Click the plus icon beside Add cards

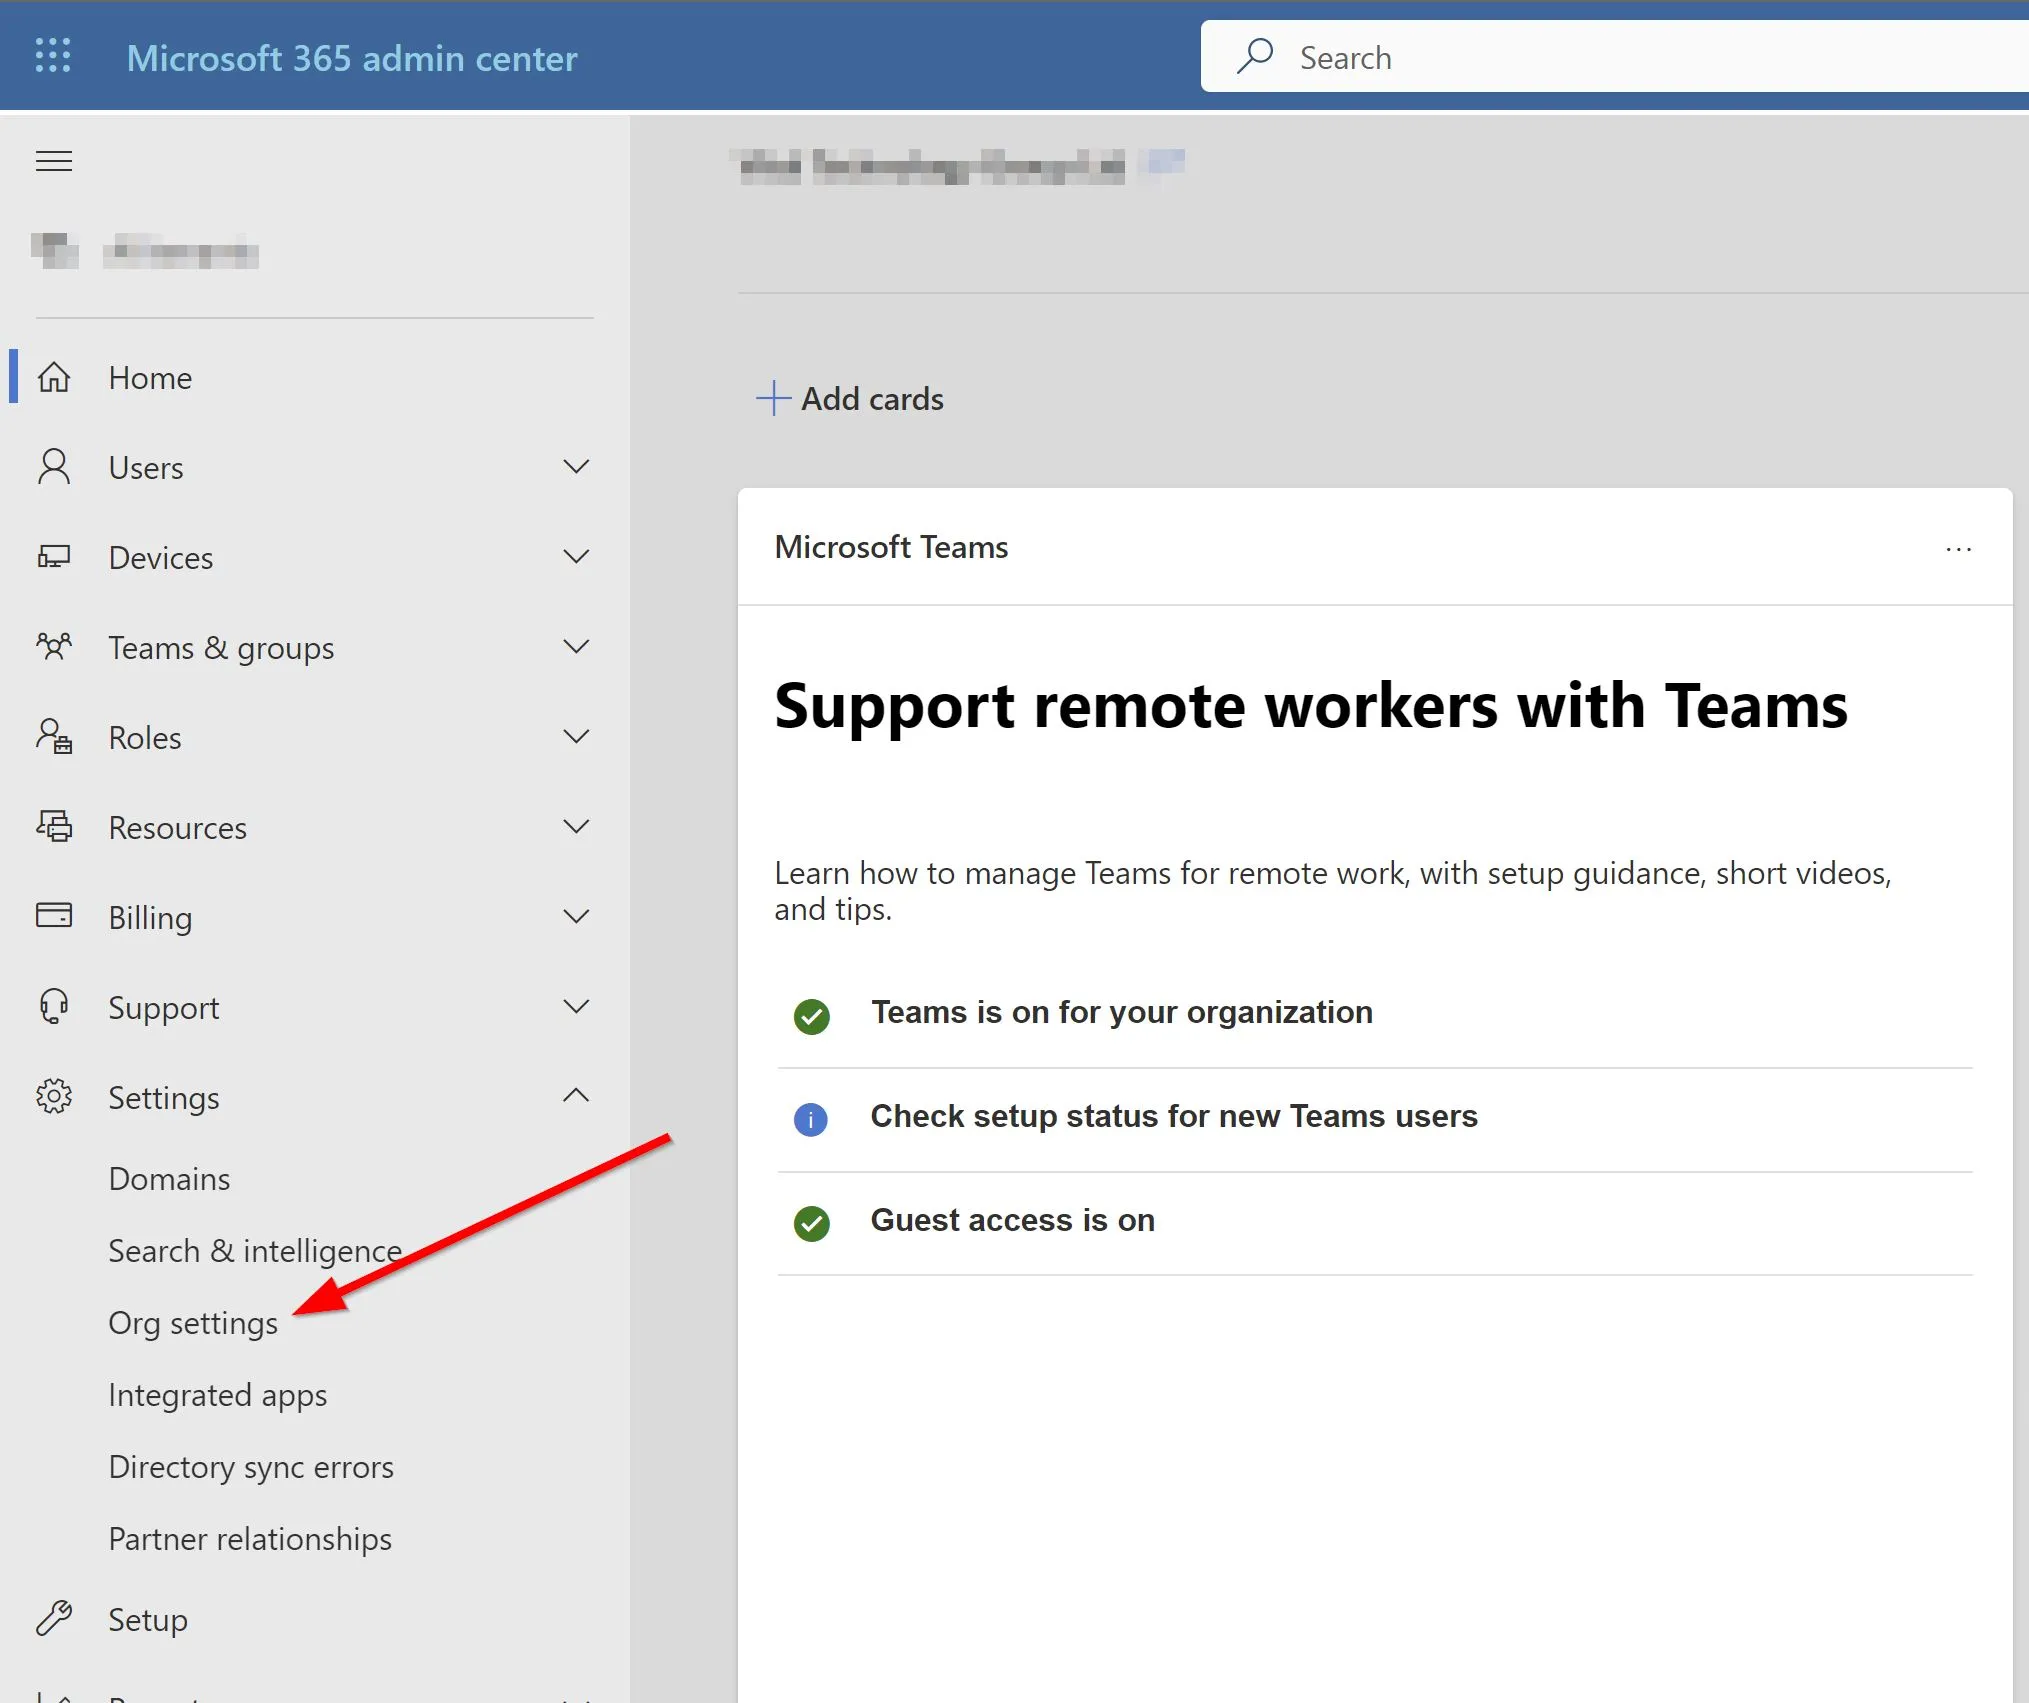773,398
